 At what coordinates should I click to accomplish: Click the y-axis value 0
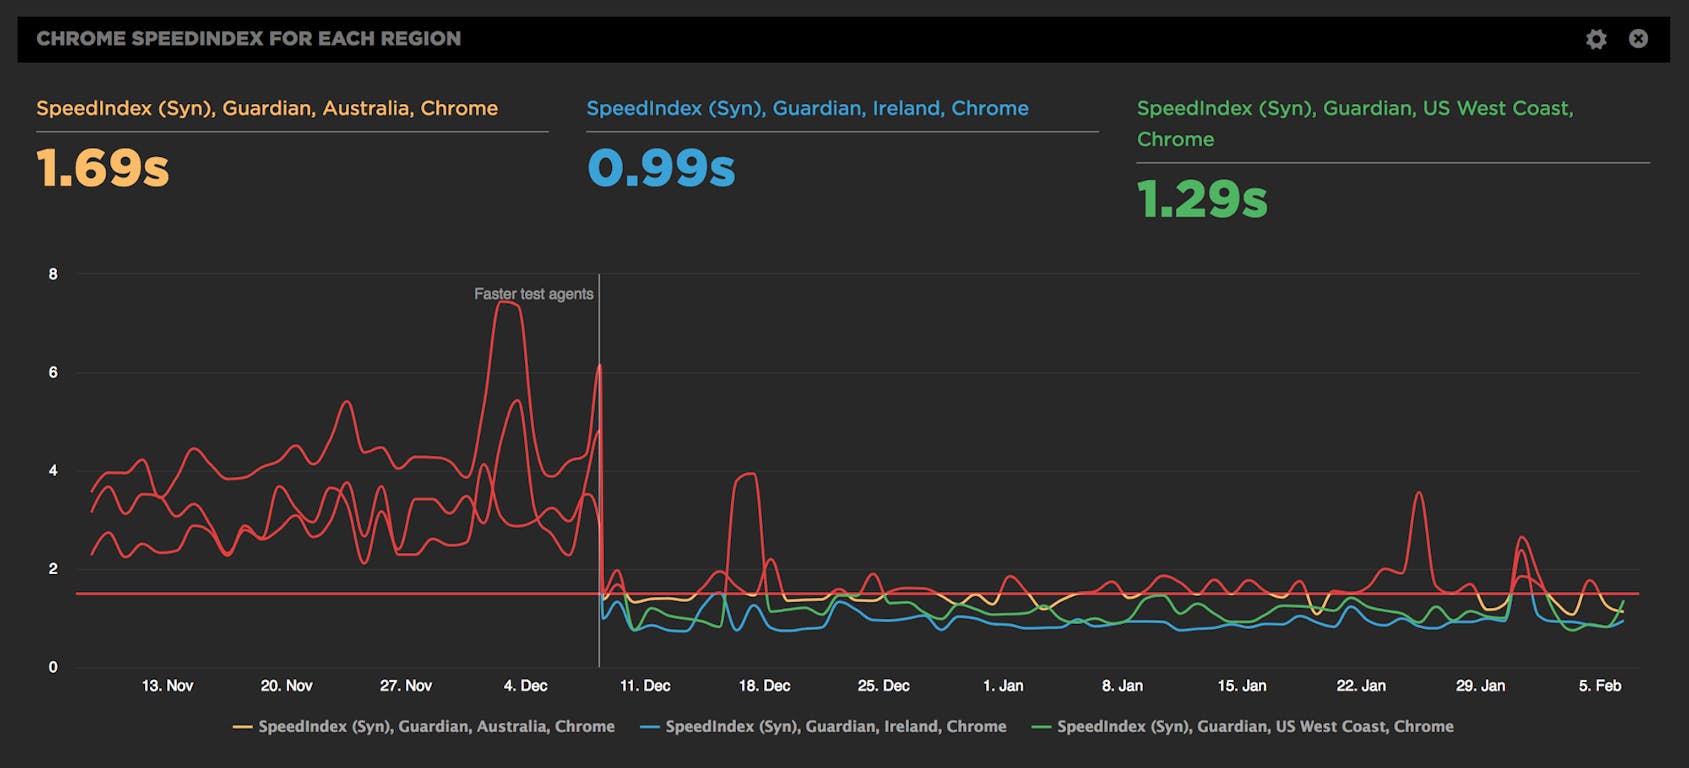(53, 667)
